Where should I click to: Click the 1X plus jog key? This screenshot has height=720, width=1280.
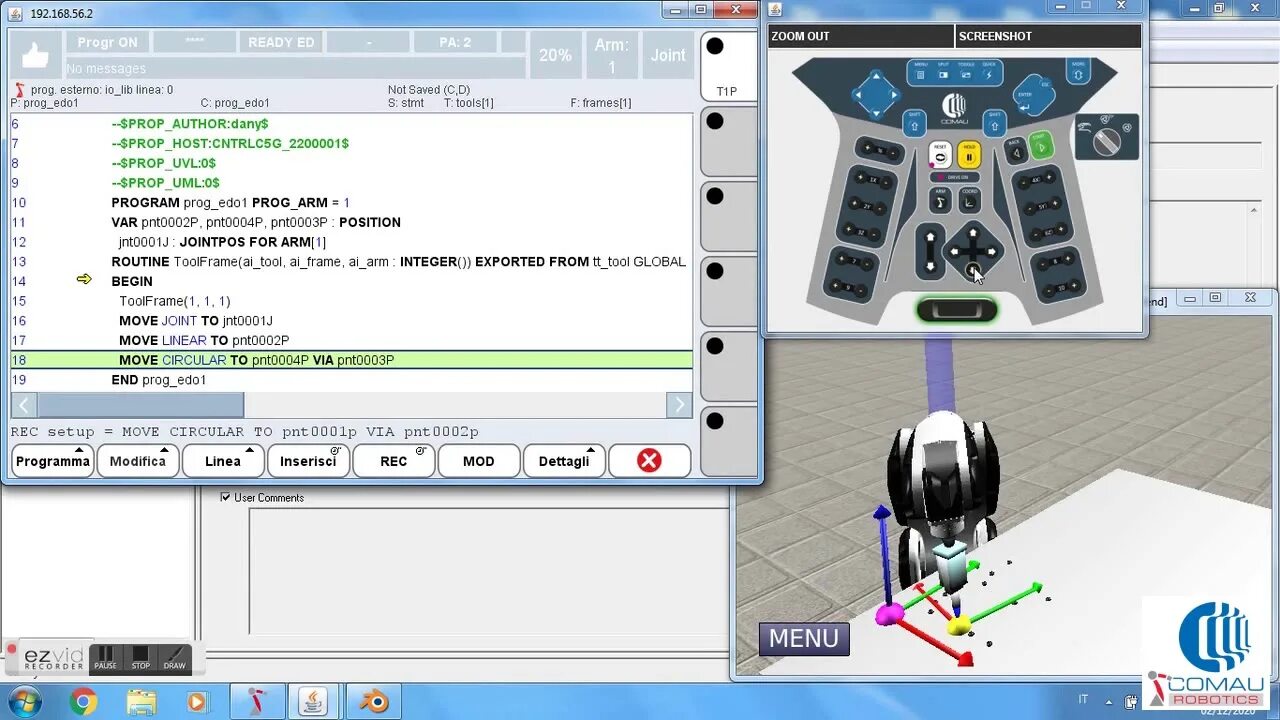860,177
